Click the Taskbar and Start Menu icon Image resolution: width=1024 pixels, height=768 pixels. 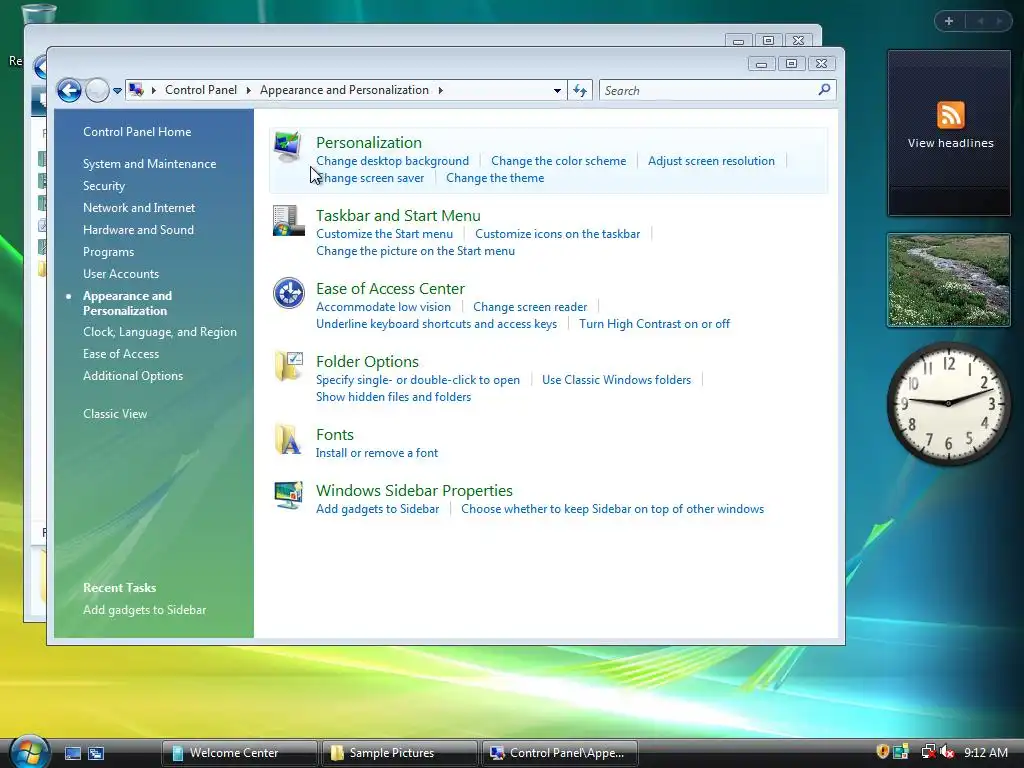point(288,221)
